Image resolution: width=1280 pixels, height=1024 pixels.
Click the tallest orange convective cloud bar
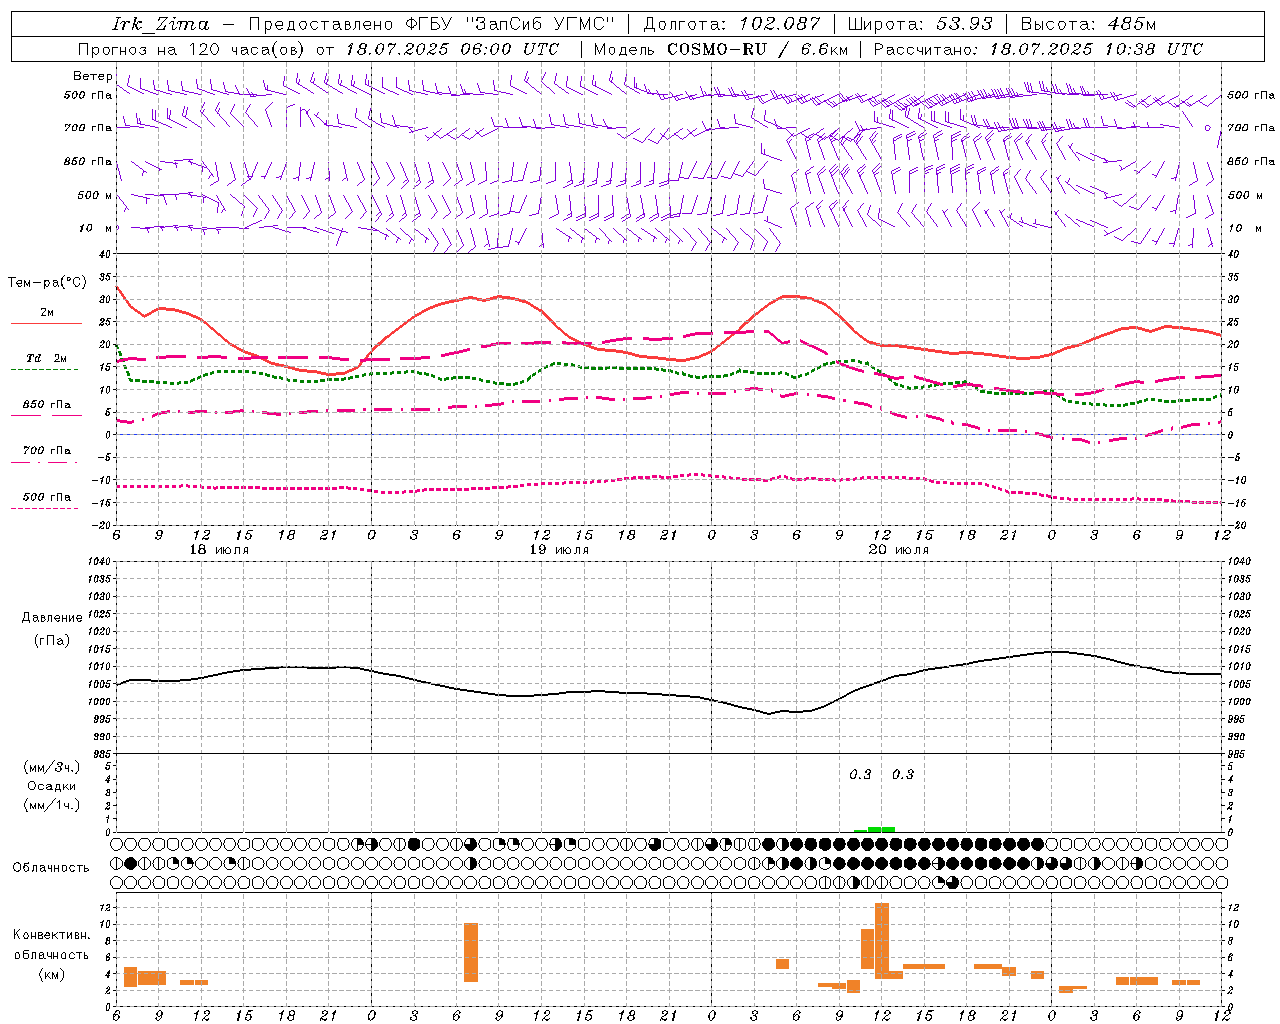[882, 941]
